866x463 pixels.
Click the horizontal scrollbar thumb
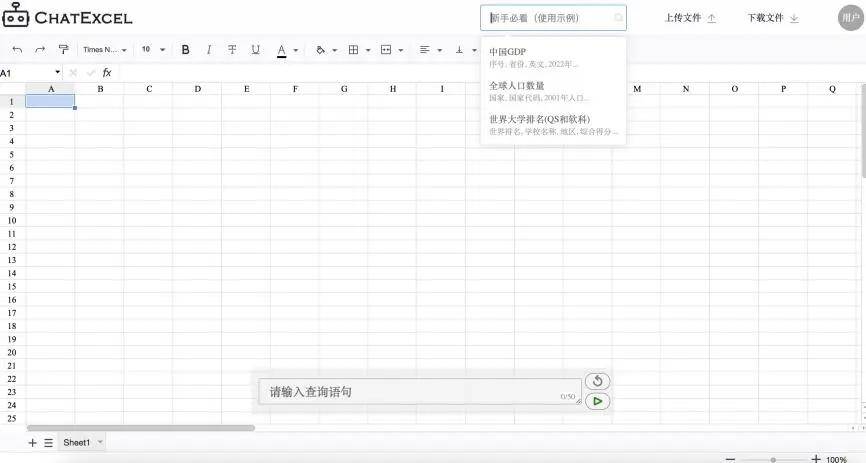(141, 428)
